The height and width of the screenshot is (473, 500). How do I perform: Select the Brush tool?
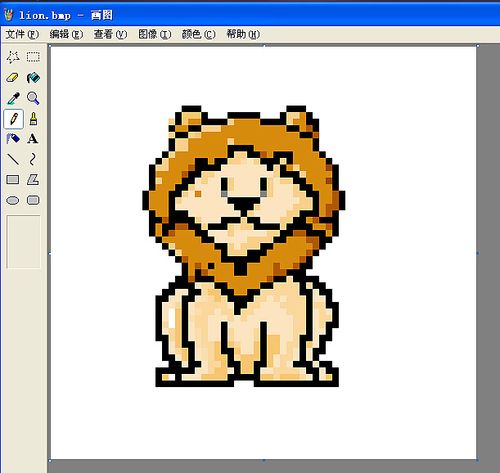[33, 119]
